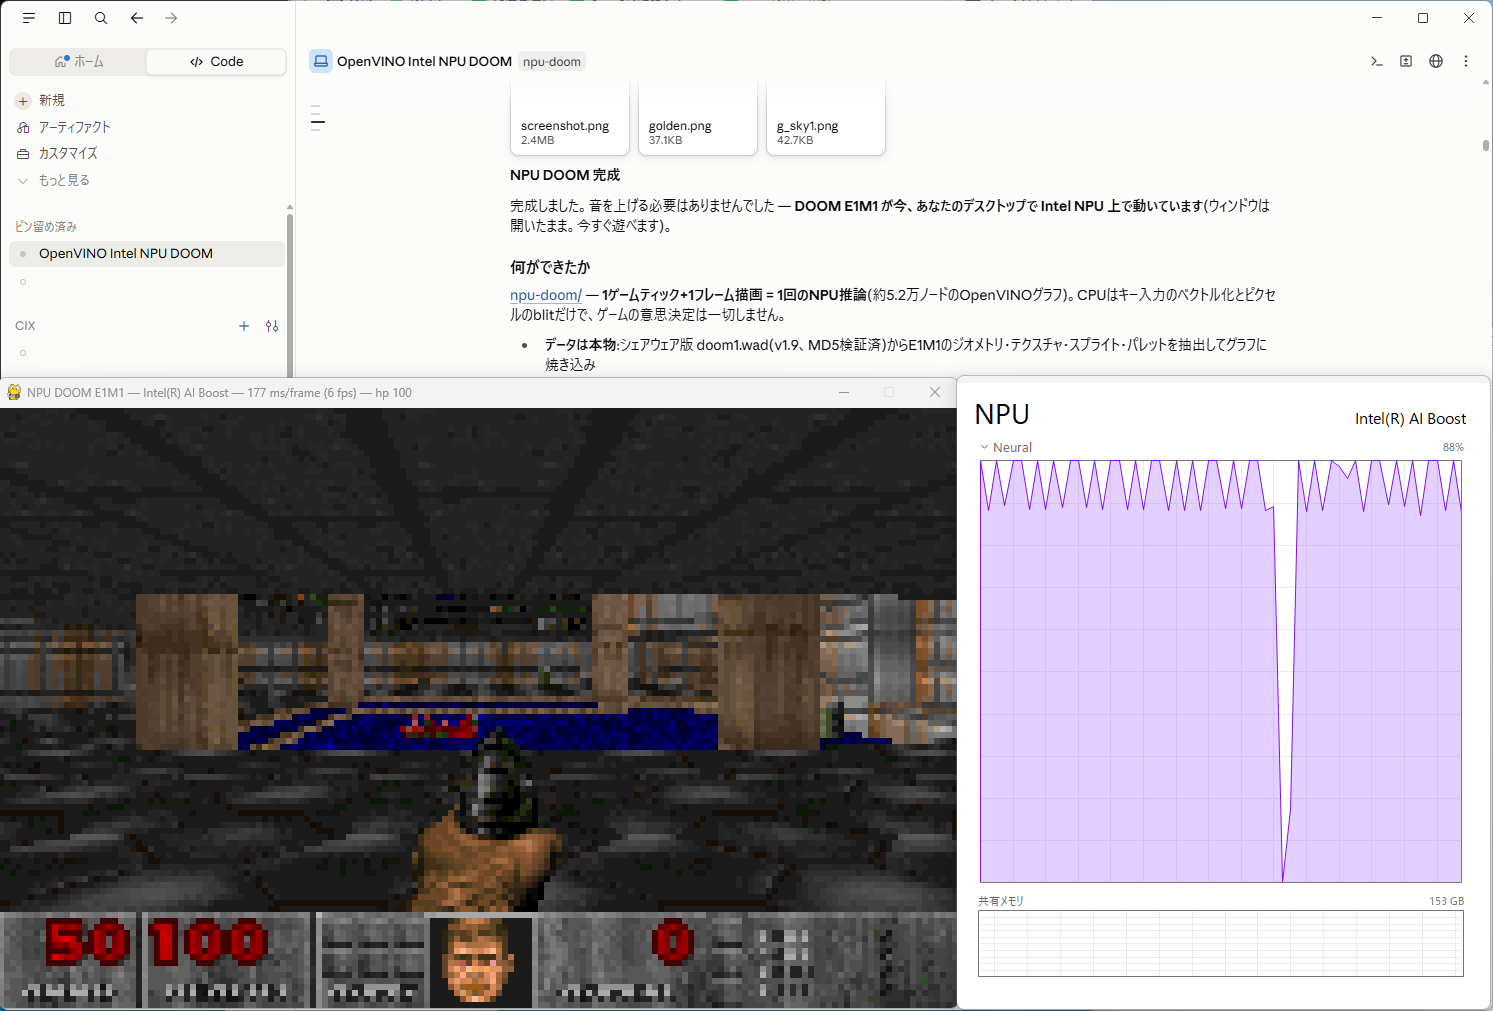Follow the npu-doom/ link
1493x1011 pixels.
click(x=546, y=295)
